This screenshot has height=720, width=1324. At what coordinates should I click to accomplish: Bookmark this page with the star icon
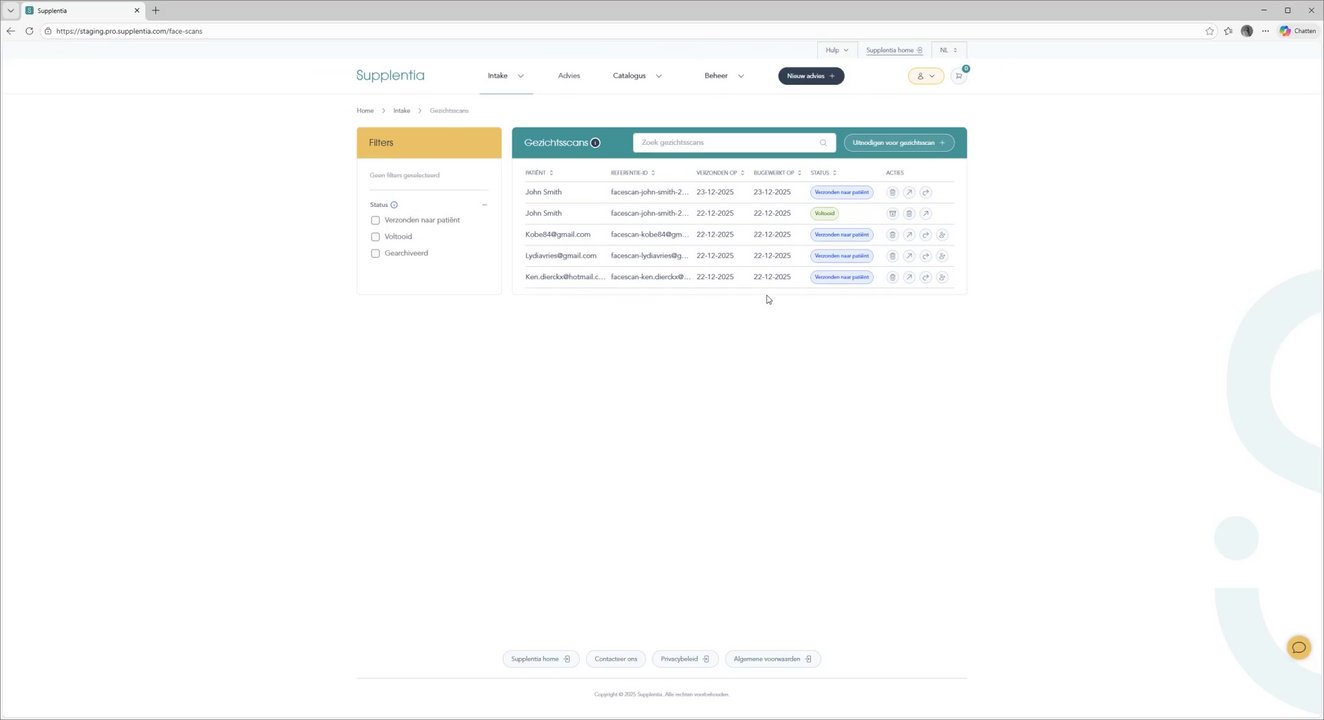(x=1210, y=31)
